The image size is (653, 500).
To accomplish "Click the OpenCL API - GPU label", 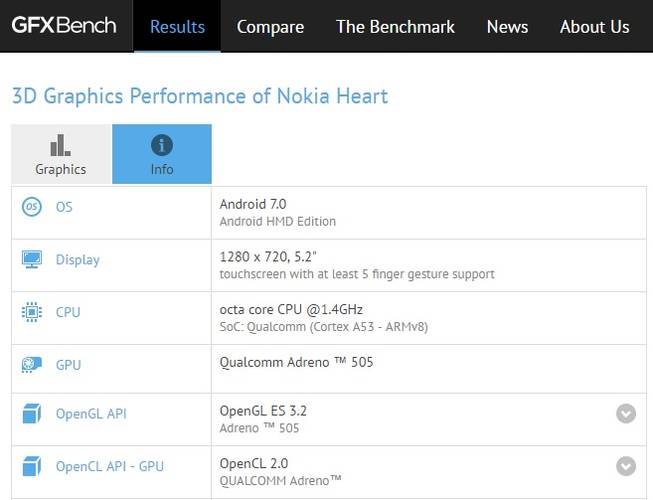I will (110, 466).
